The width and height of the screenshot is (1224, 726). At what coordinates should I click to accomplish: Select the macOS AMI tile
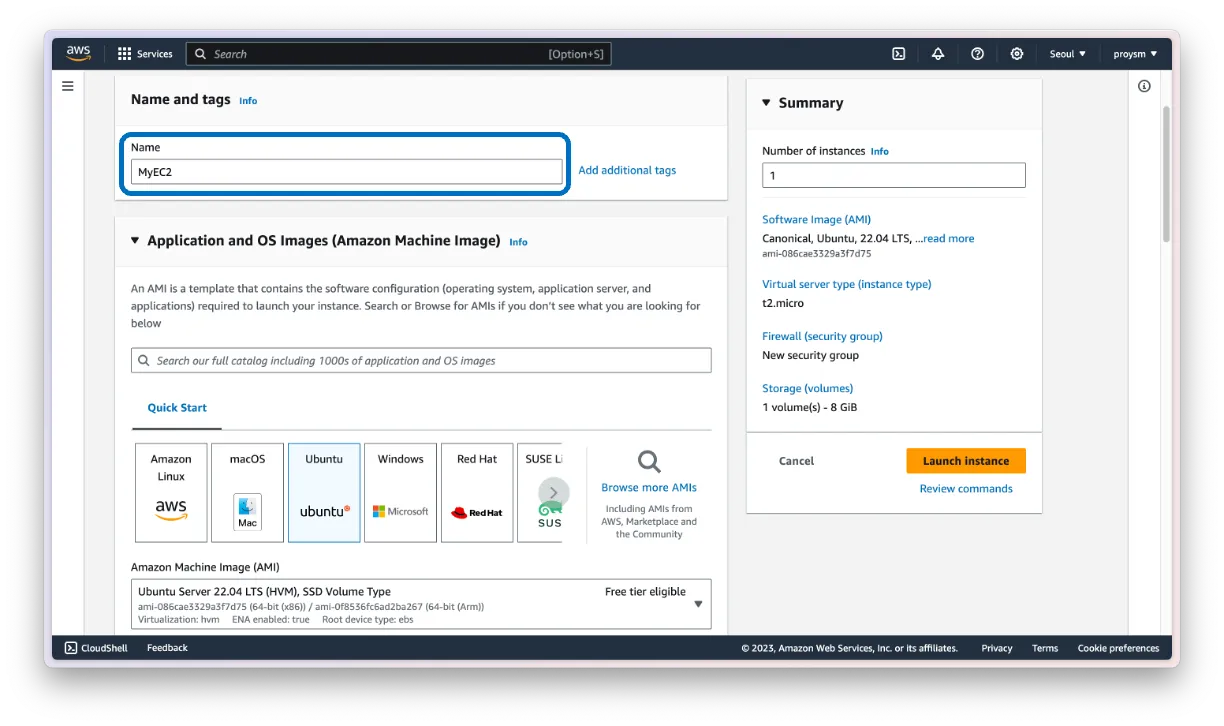[247, 493]
